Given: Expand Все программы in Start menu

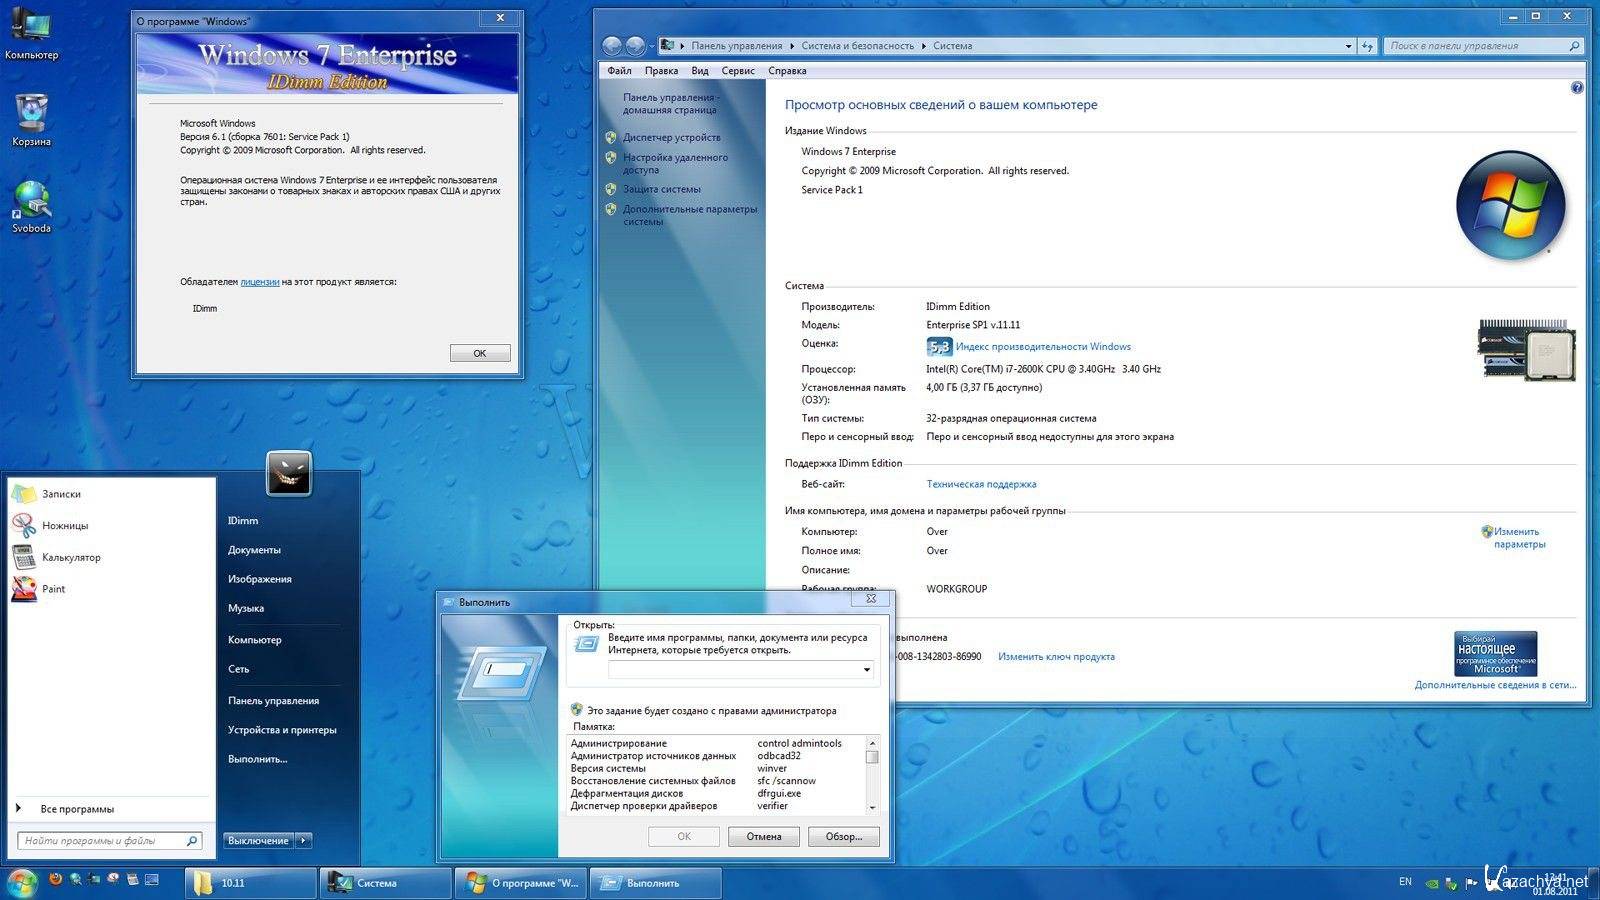Looking at the screenshot, I should tap(77, 809).
